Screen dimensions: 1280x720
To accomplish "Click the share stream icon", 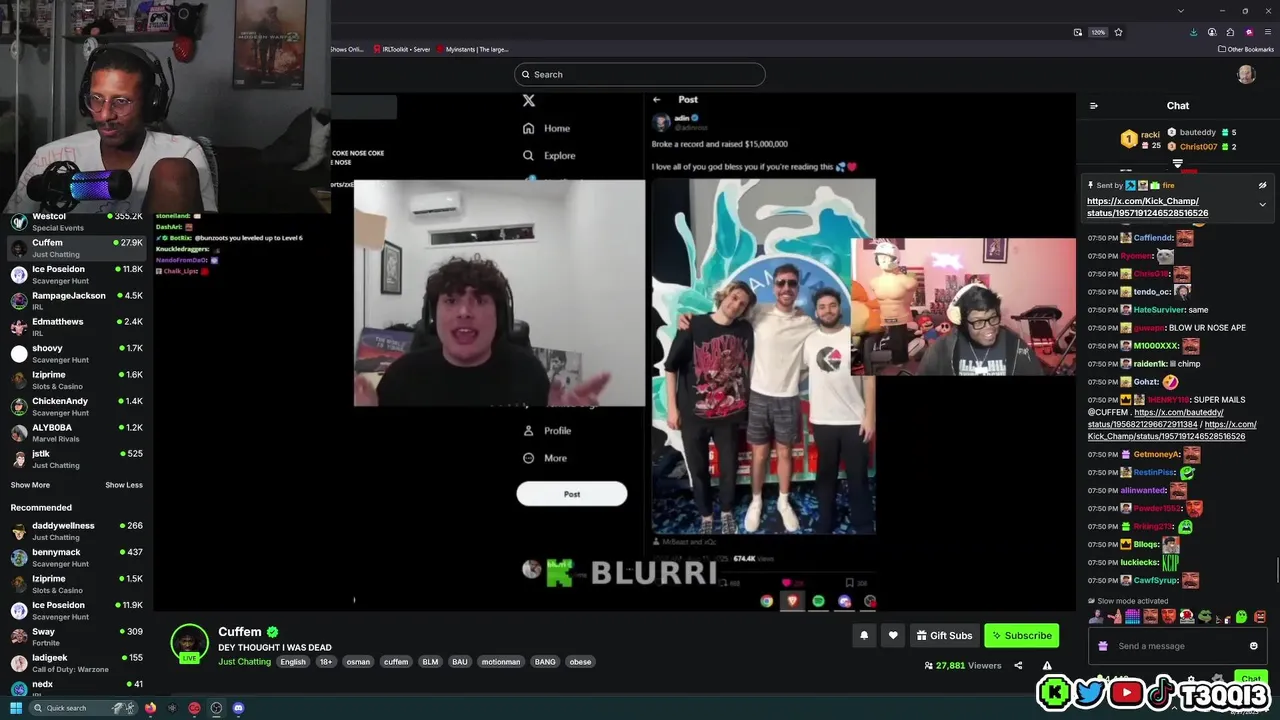I will [x=1018, y=665].
